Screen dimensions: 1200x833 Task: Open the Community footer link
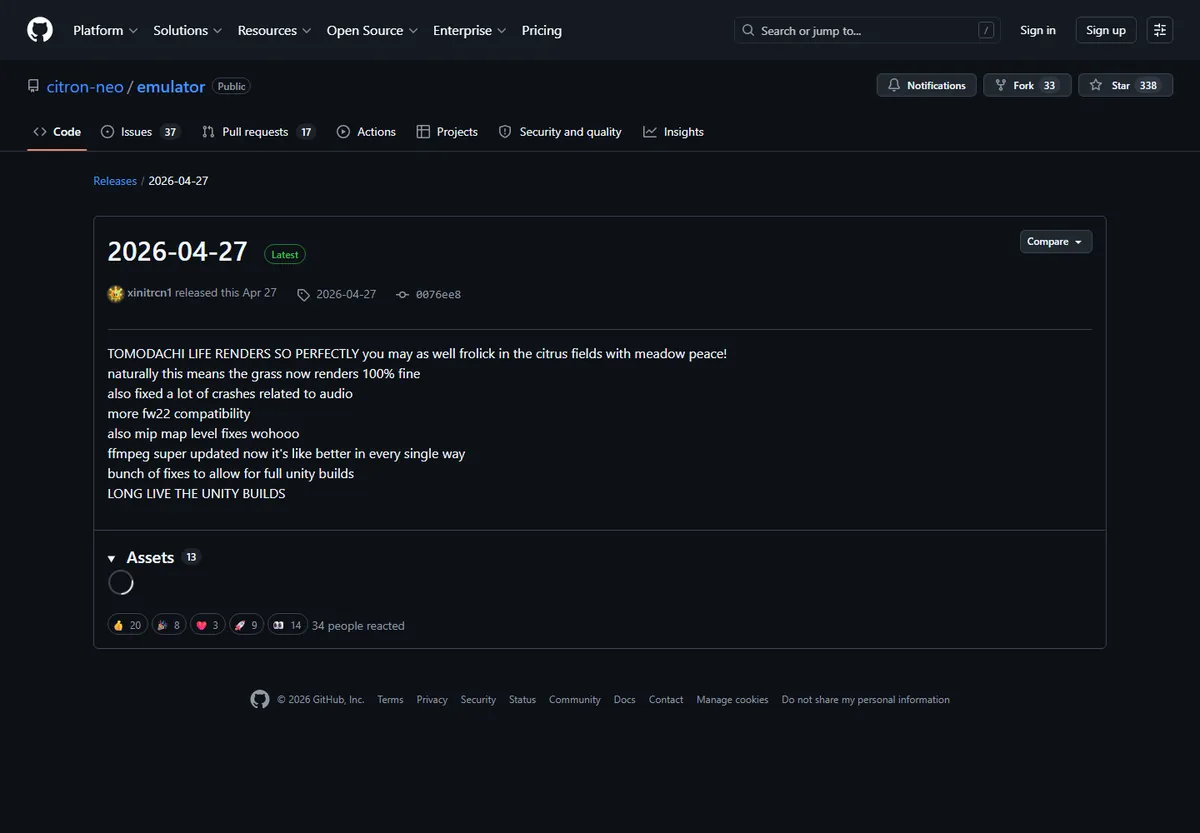coord(575,700)
